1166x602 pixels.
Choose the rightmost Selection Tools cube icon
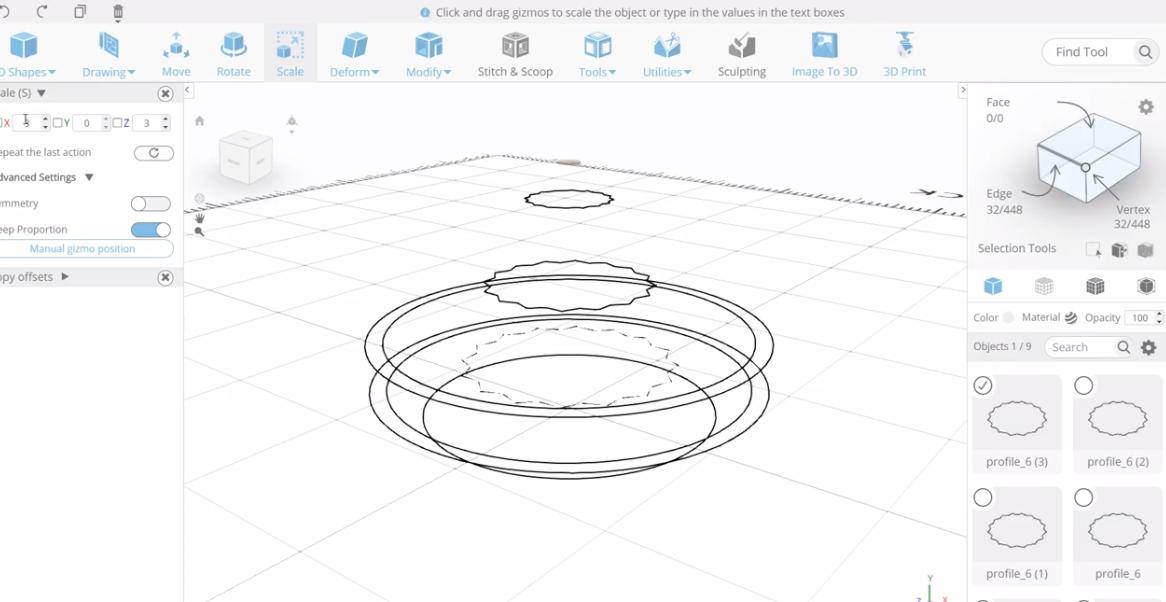point(1145,250)
